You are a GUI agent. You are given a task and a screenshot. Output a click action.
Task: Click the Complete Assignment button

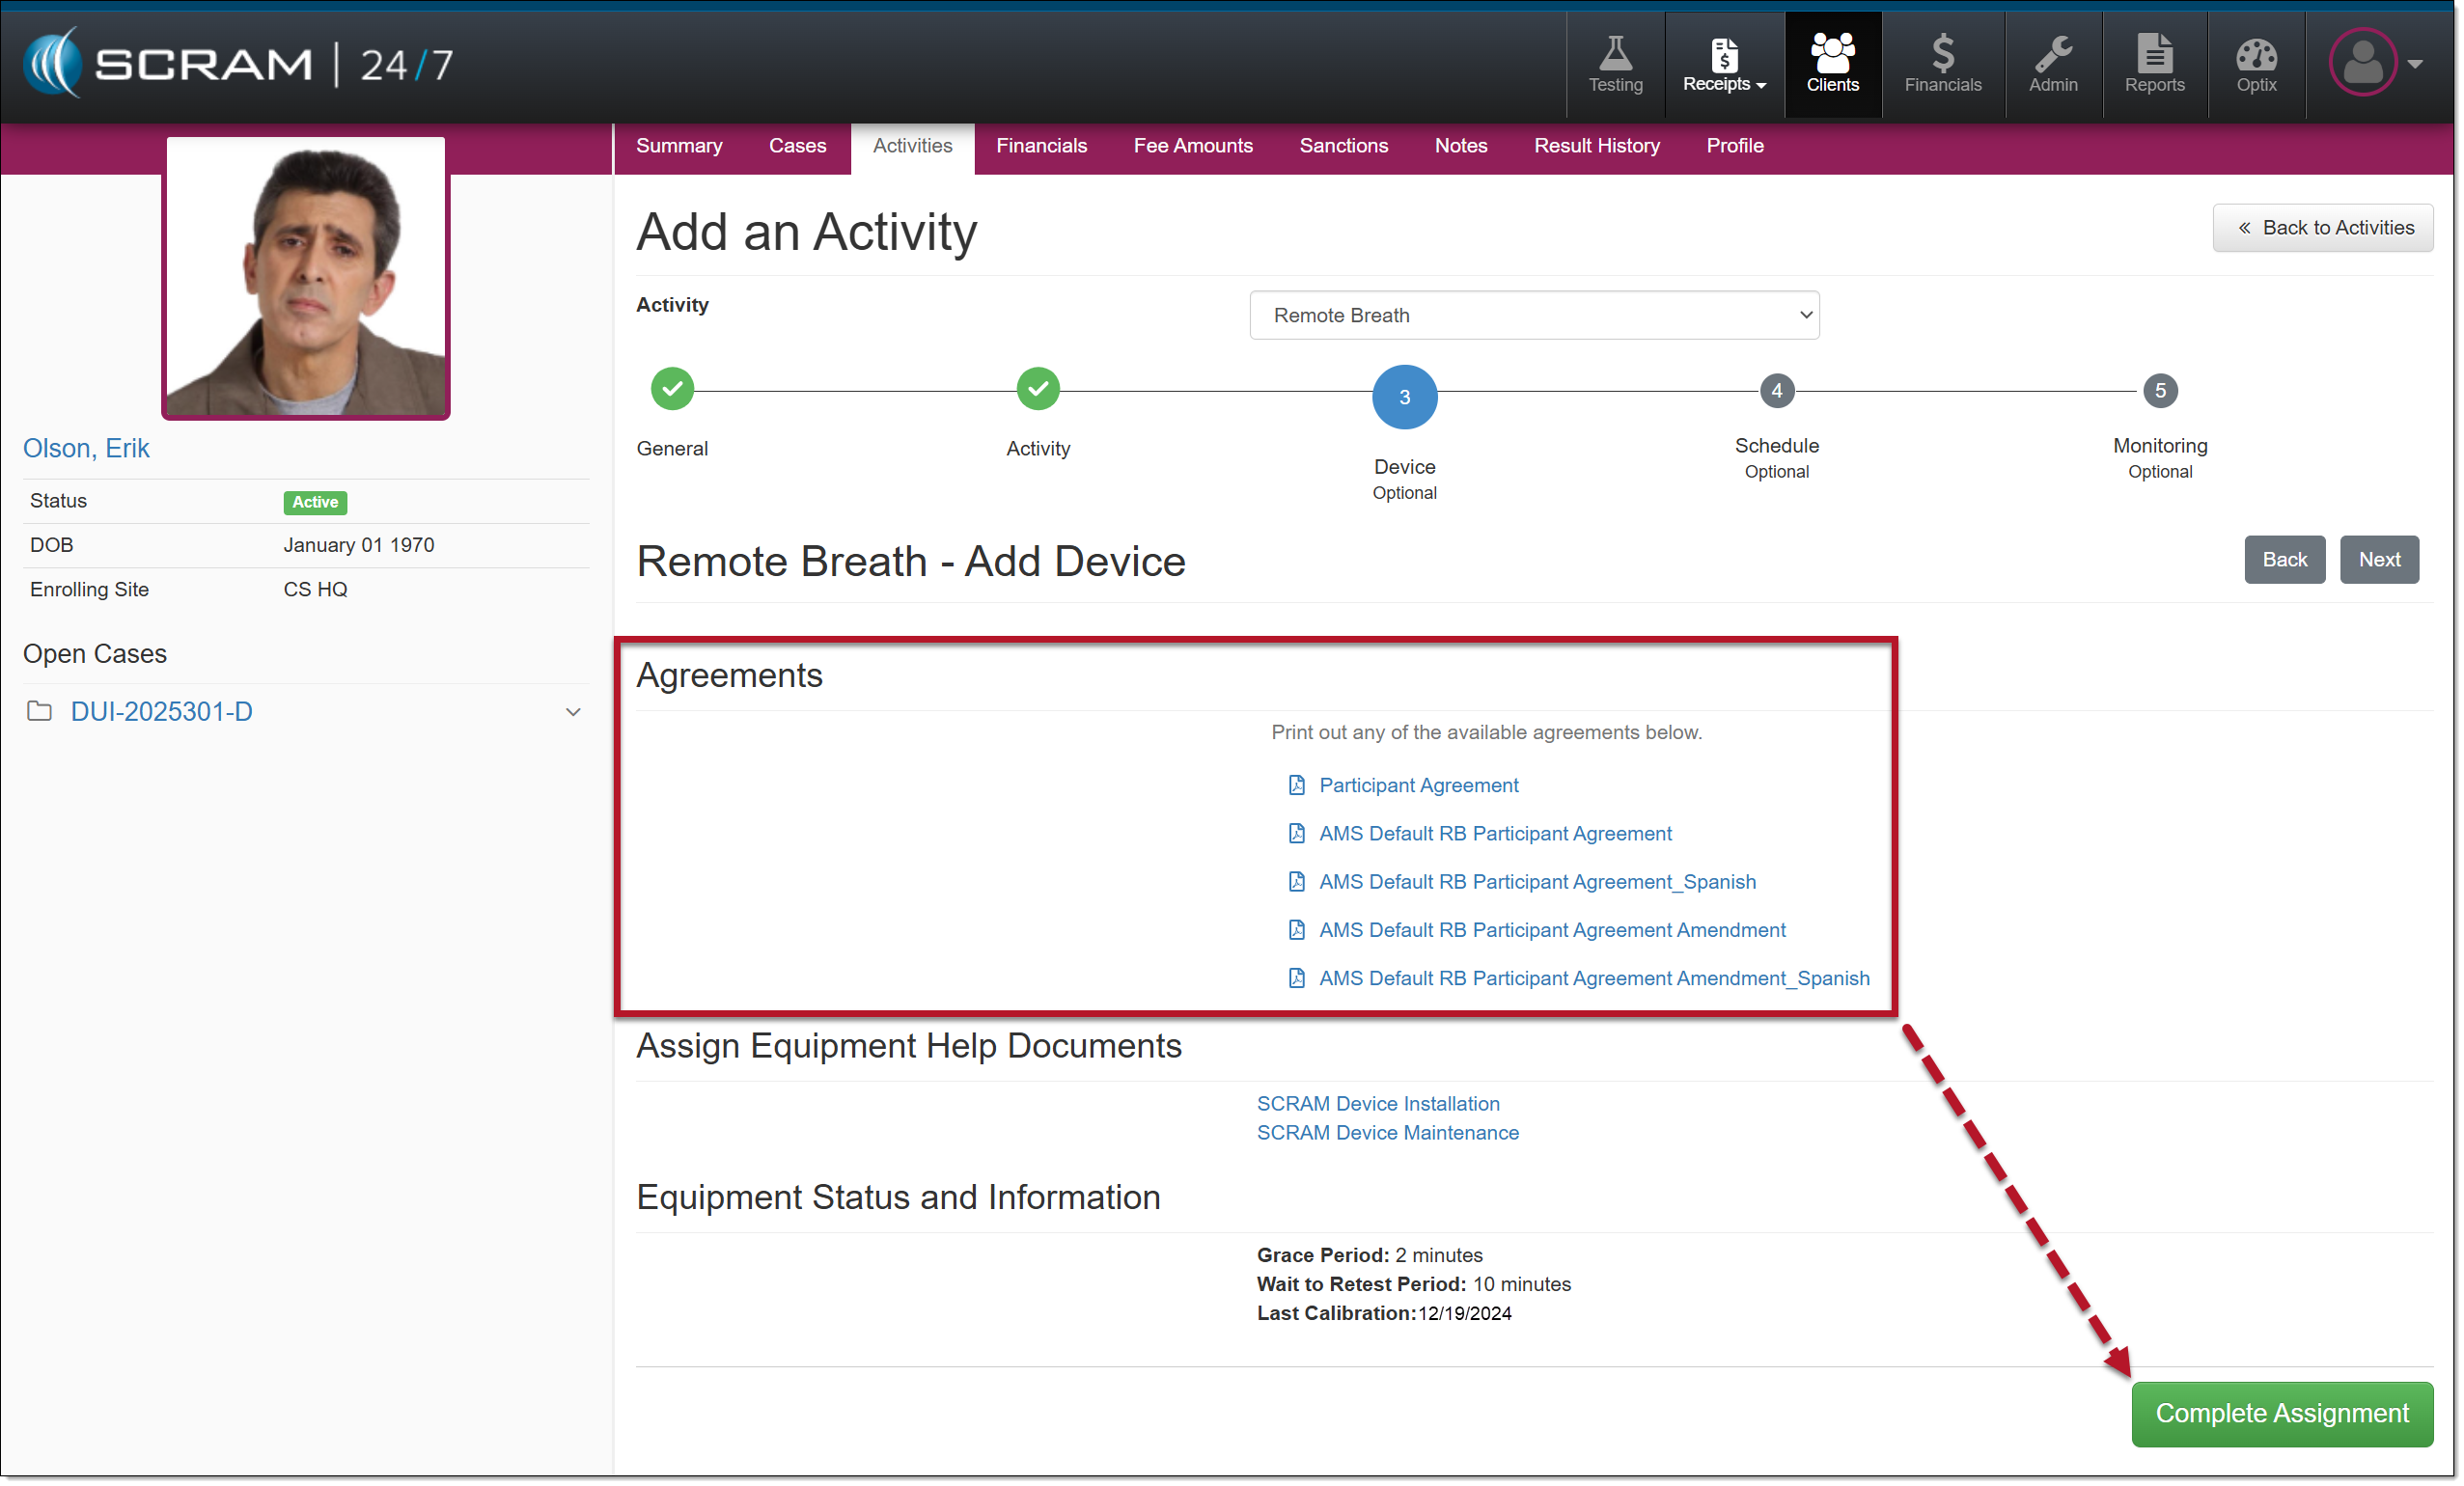click(x=2281, y=1413)
